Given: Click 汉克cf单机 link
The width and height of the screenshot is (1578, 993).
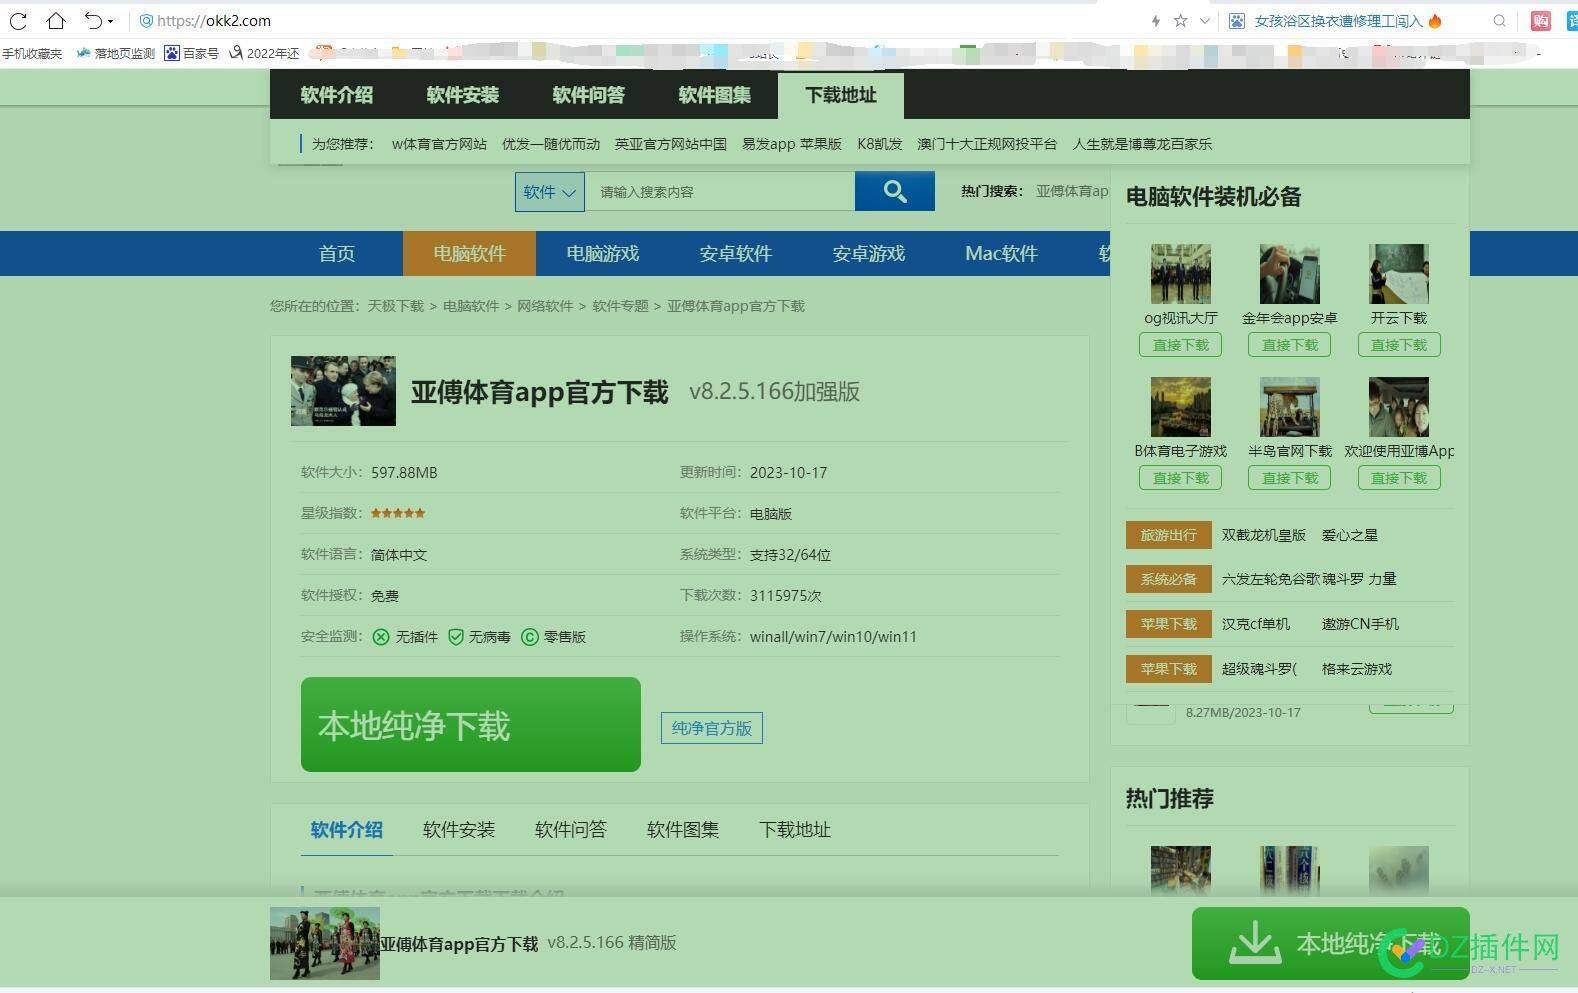Looking at the screenshot, I should tap(1256, 624).
